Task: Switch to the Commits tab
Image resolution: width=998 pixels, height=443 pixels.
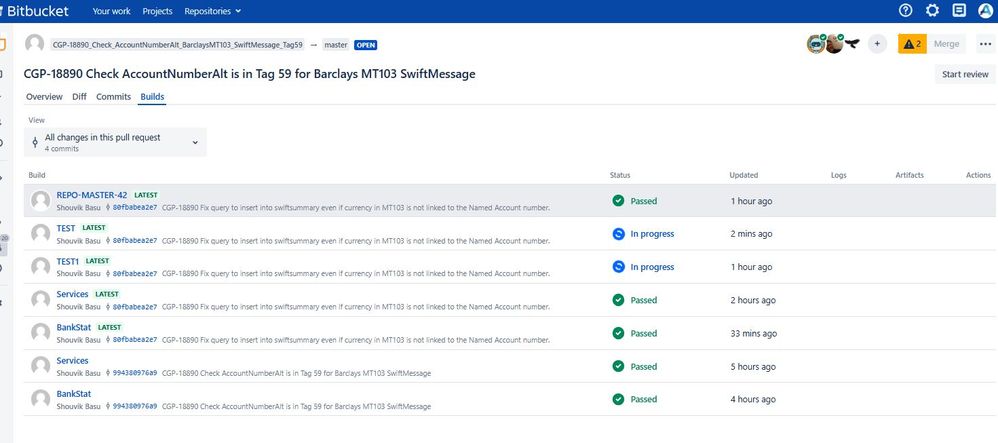Action: coord(113,97)
